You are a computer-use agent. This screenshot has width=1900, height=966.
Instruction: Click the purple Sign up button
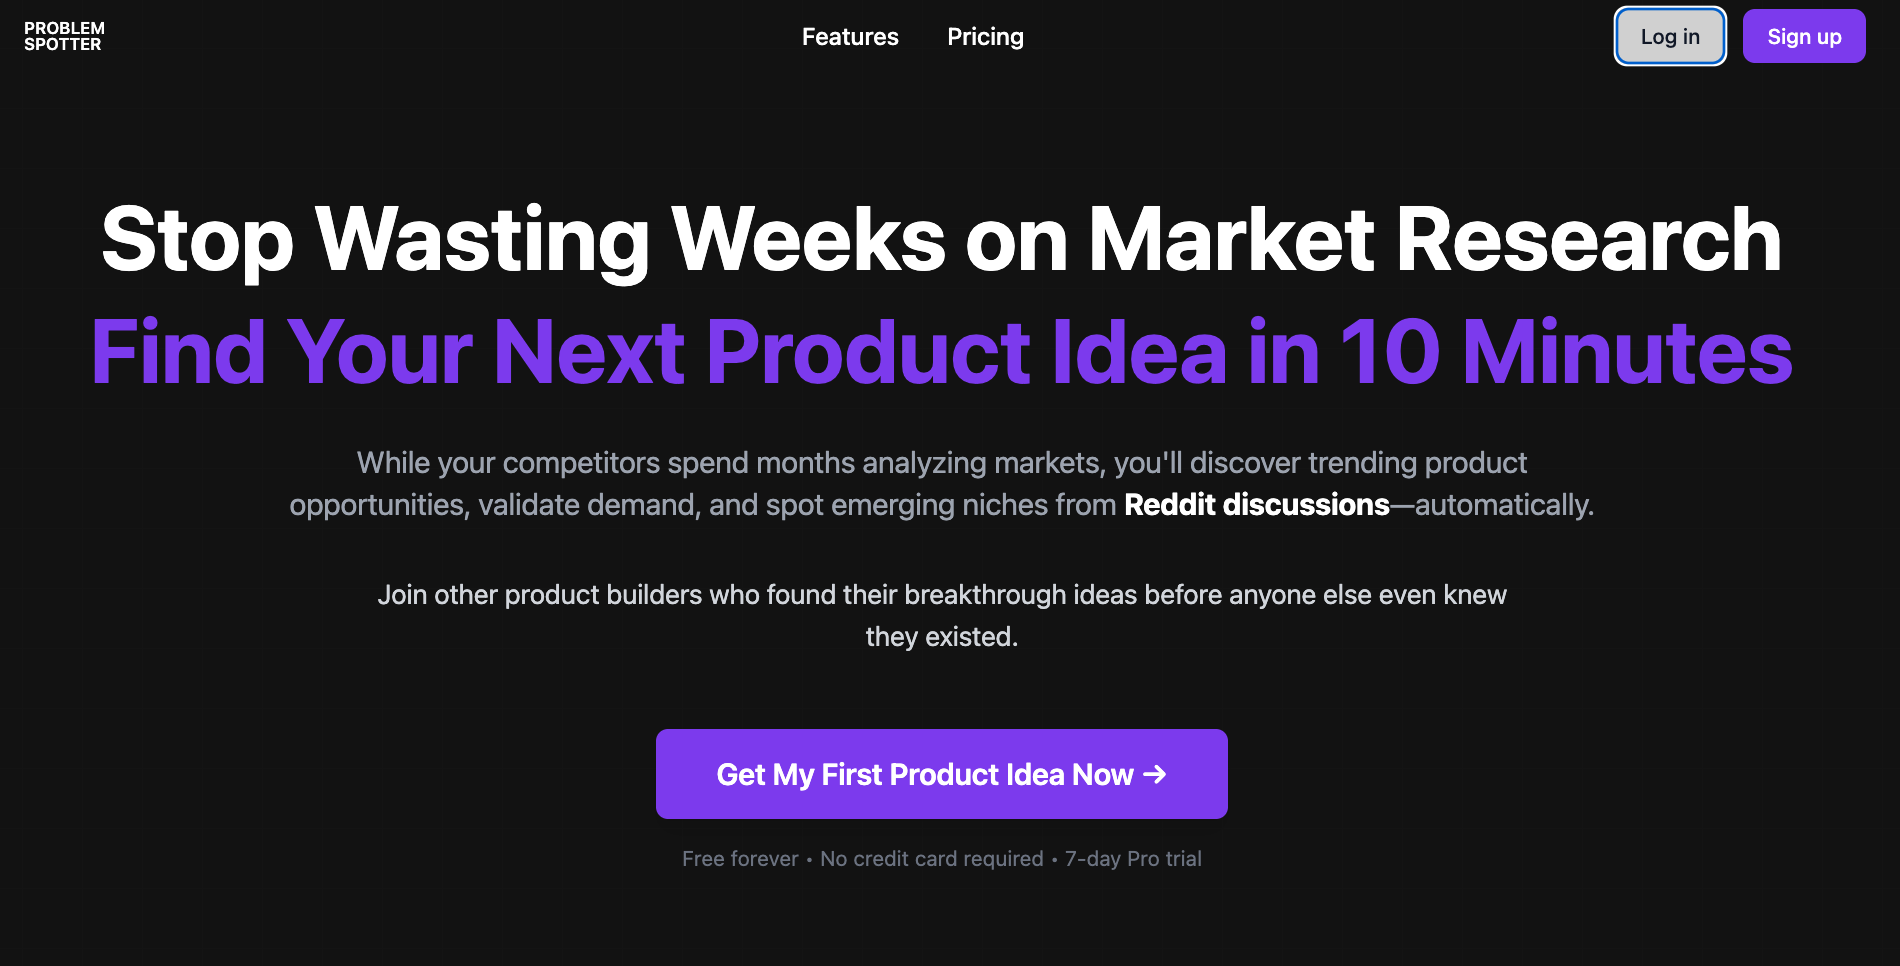point(1804,36)
